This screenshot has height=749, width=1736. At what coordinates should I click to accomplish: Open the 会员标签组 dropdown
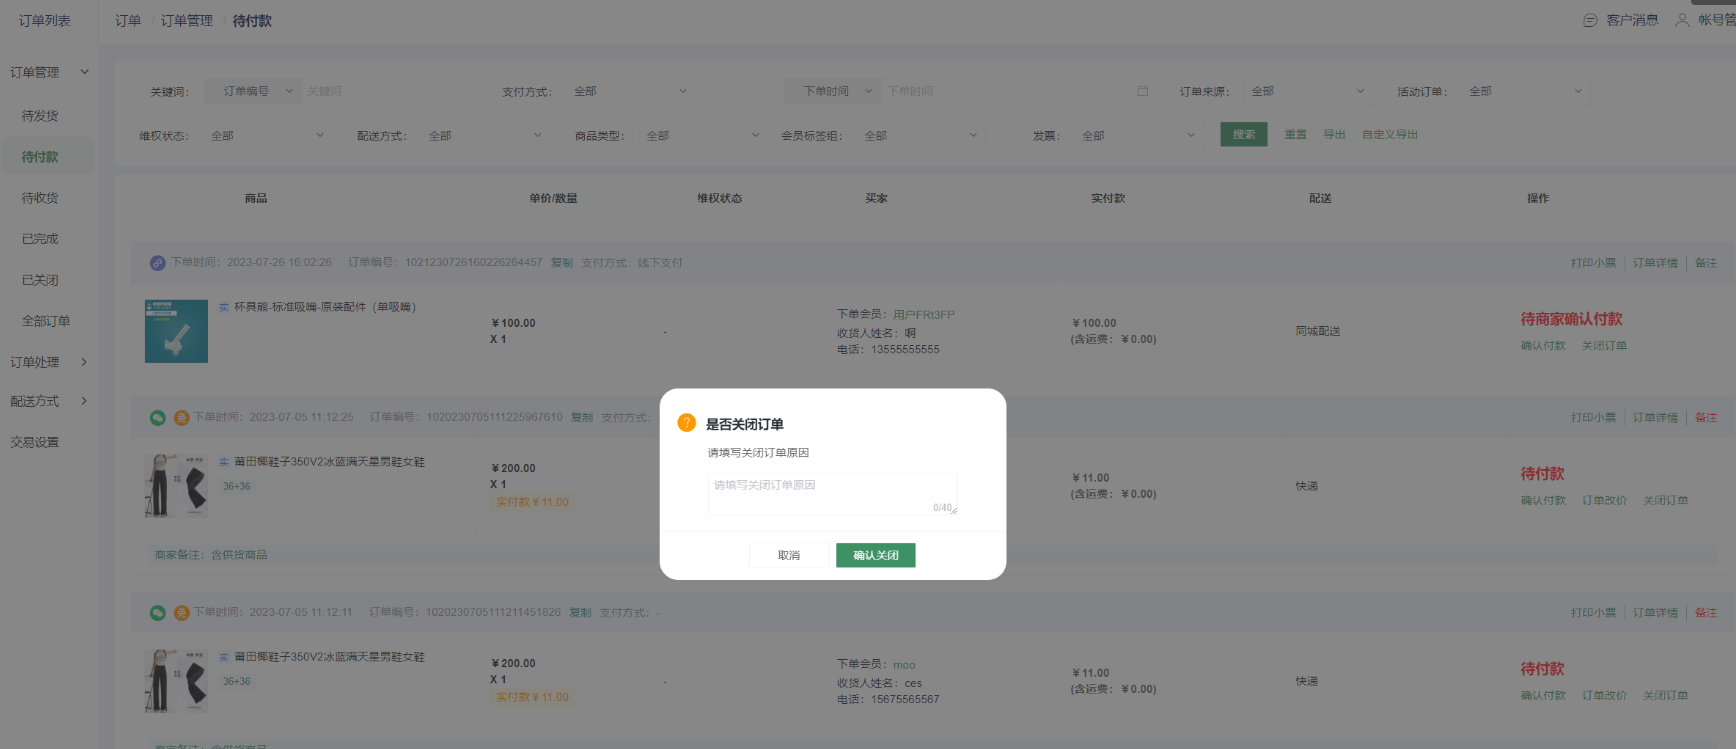click(x=920, y=136)
